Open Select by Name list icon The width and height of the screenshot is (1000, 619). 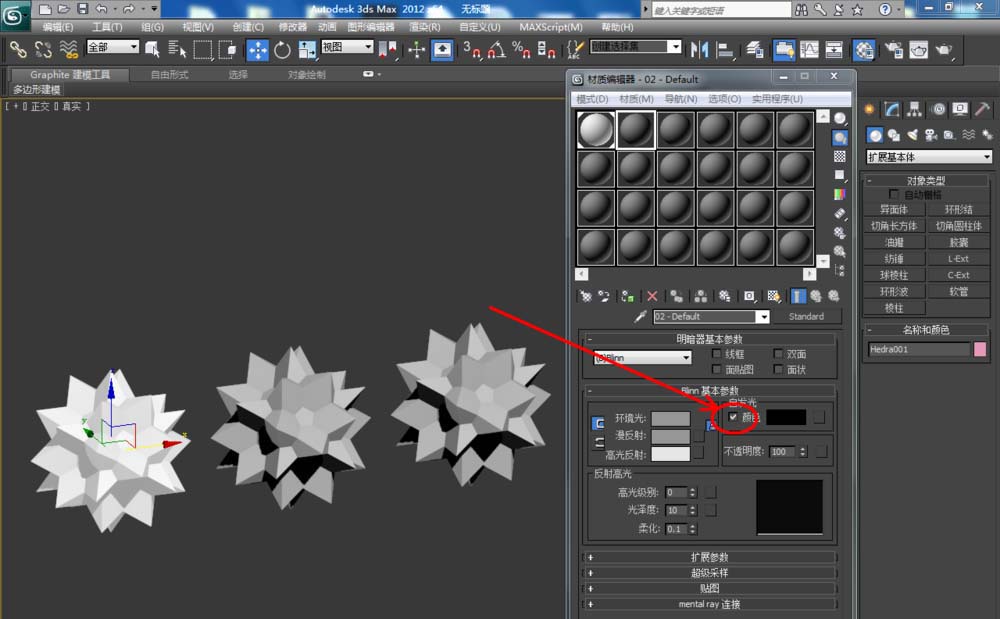tap(177, 49)
